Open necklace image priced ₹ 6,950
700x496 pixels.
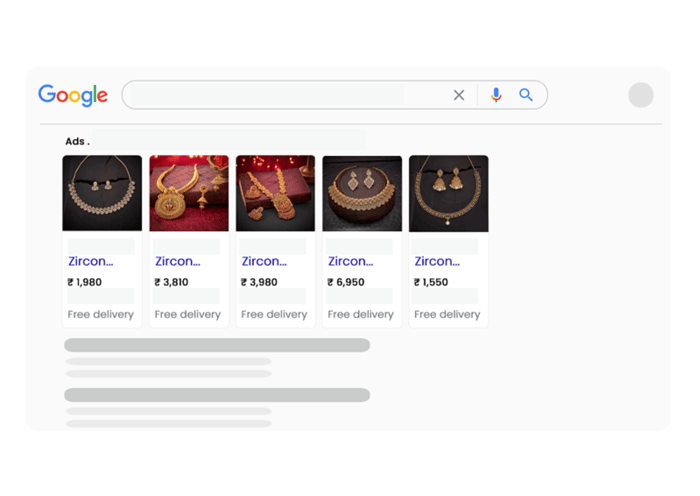pyautogui.click(x=362, y=193)
